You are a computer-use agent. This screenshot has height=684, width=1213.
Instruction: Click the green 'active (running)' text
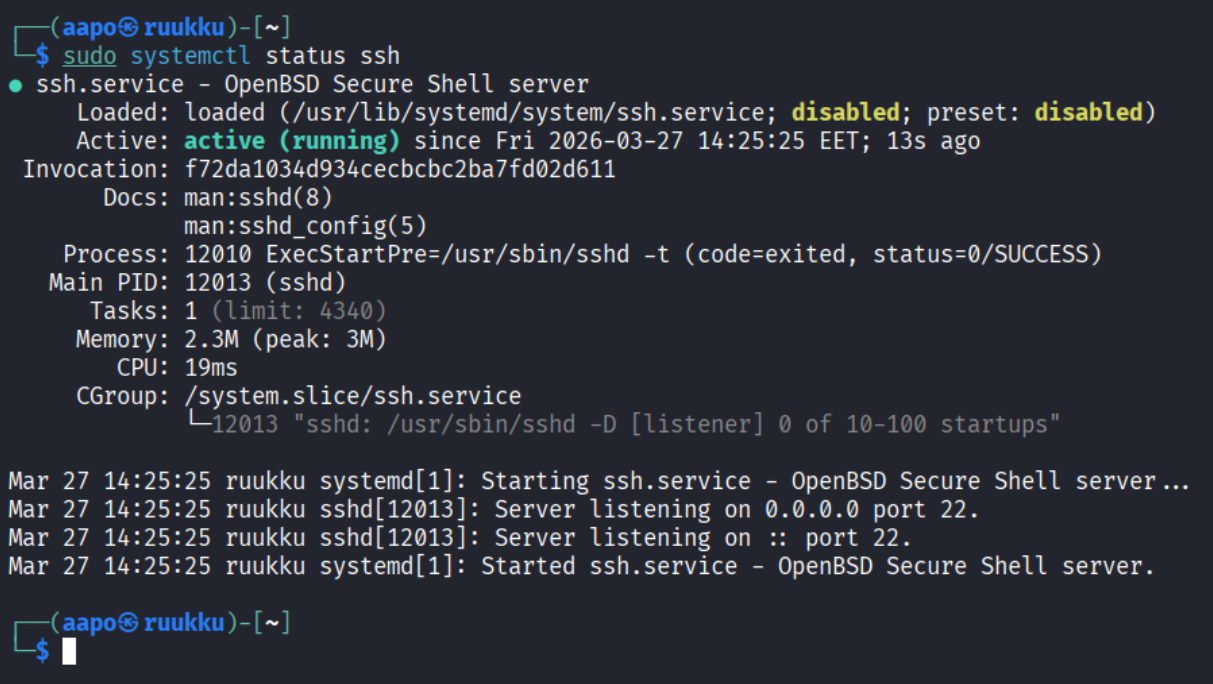[292, 142]
